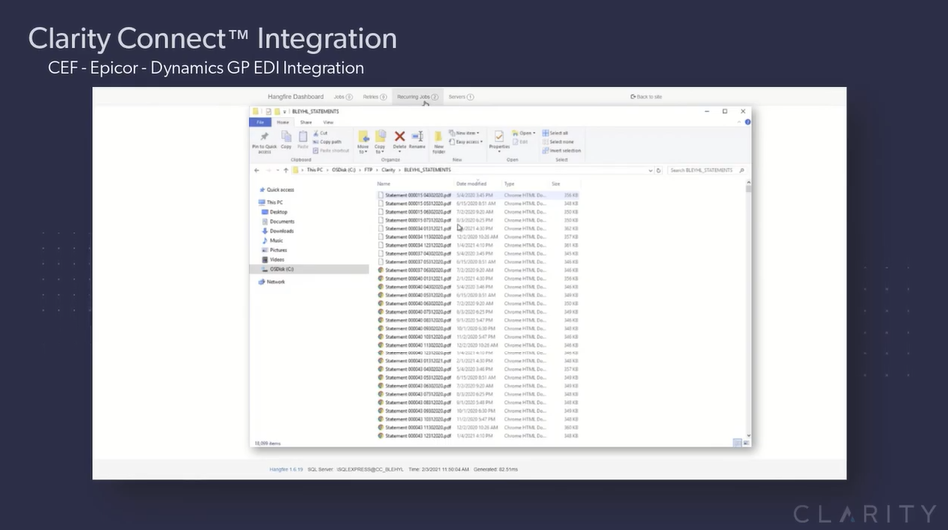Click the Up one level arrow
The width and height of the screenshot is (948, 530).
[x=286, y=170]
